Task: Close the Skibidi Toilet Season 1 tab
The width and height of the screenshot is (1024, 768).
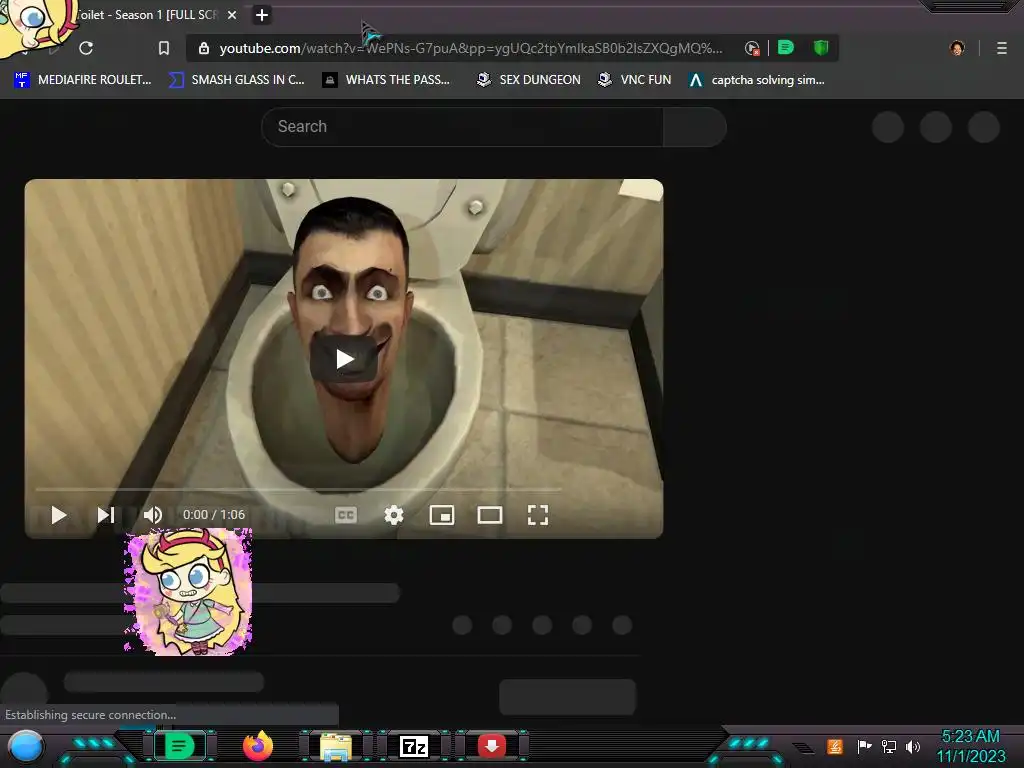Action: tap(232, 15)
